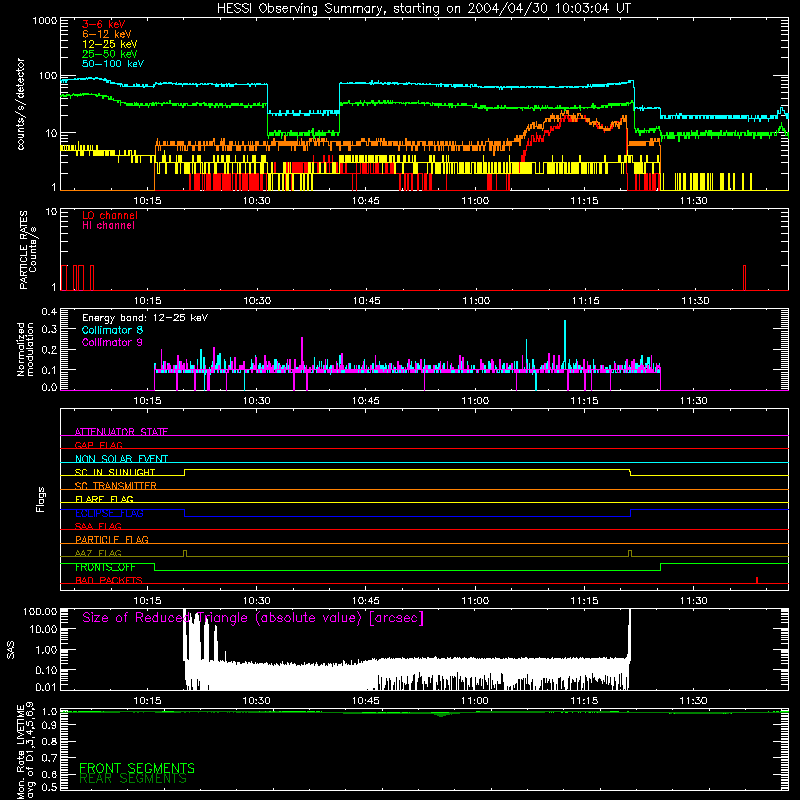Click the 100.00 tick label on SAS axis
The image size is (800, 800).
pos(40,611)
